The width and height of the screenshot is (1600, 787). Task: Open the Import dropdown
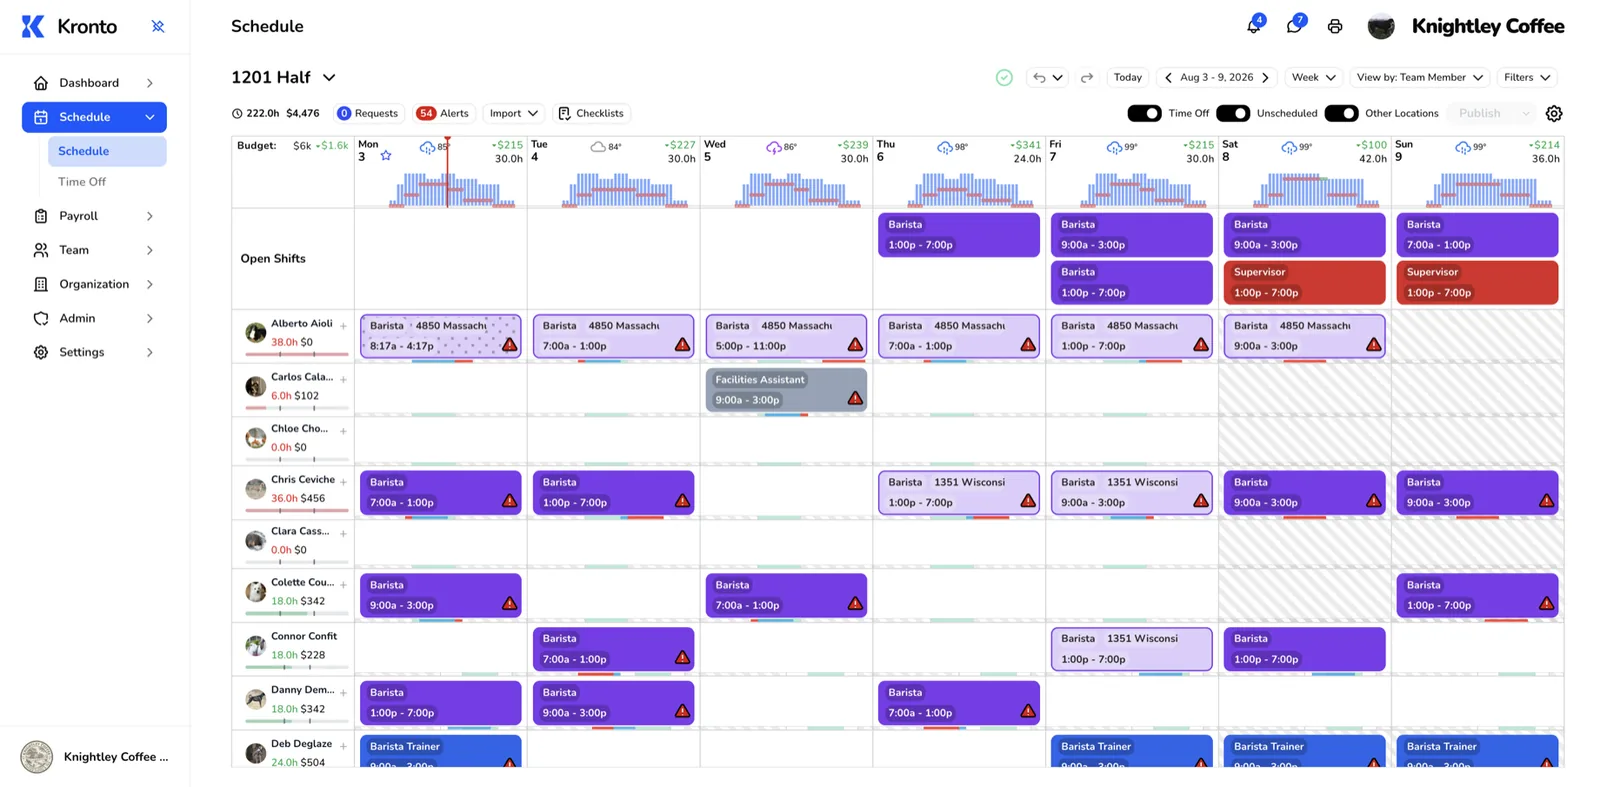tap(514, 114)
